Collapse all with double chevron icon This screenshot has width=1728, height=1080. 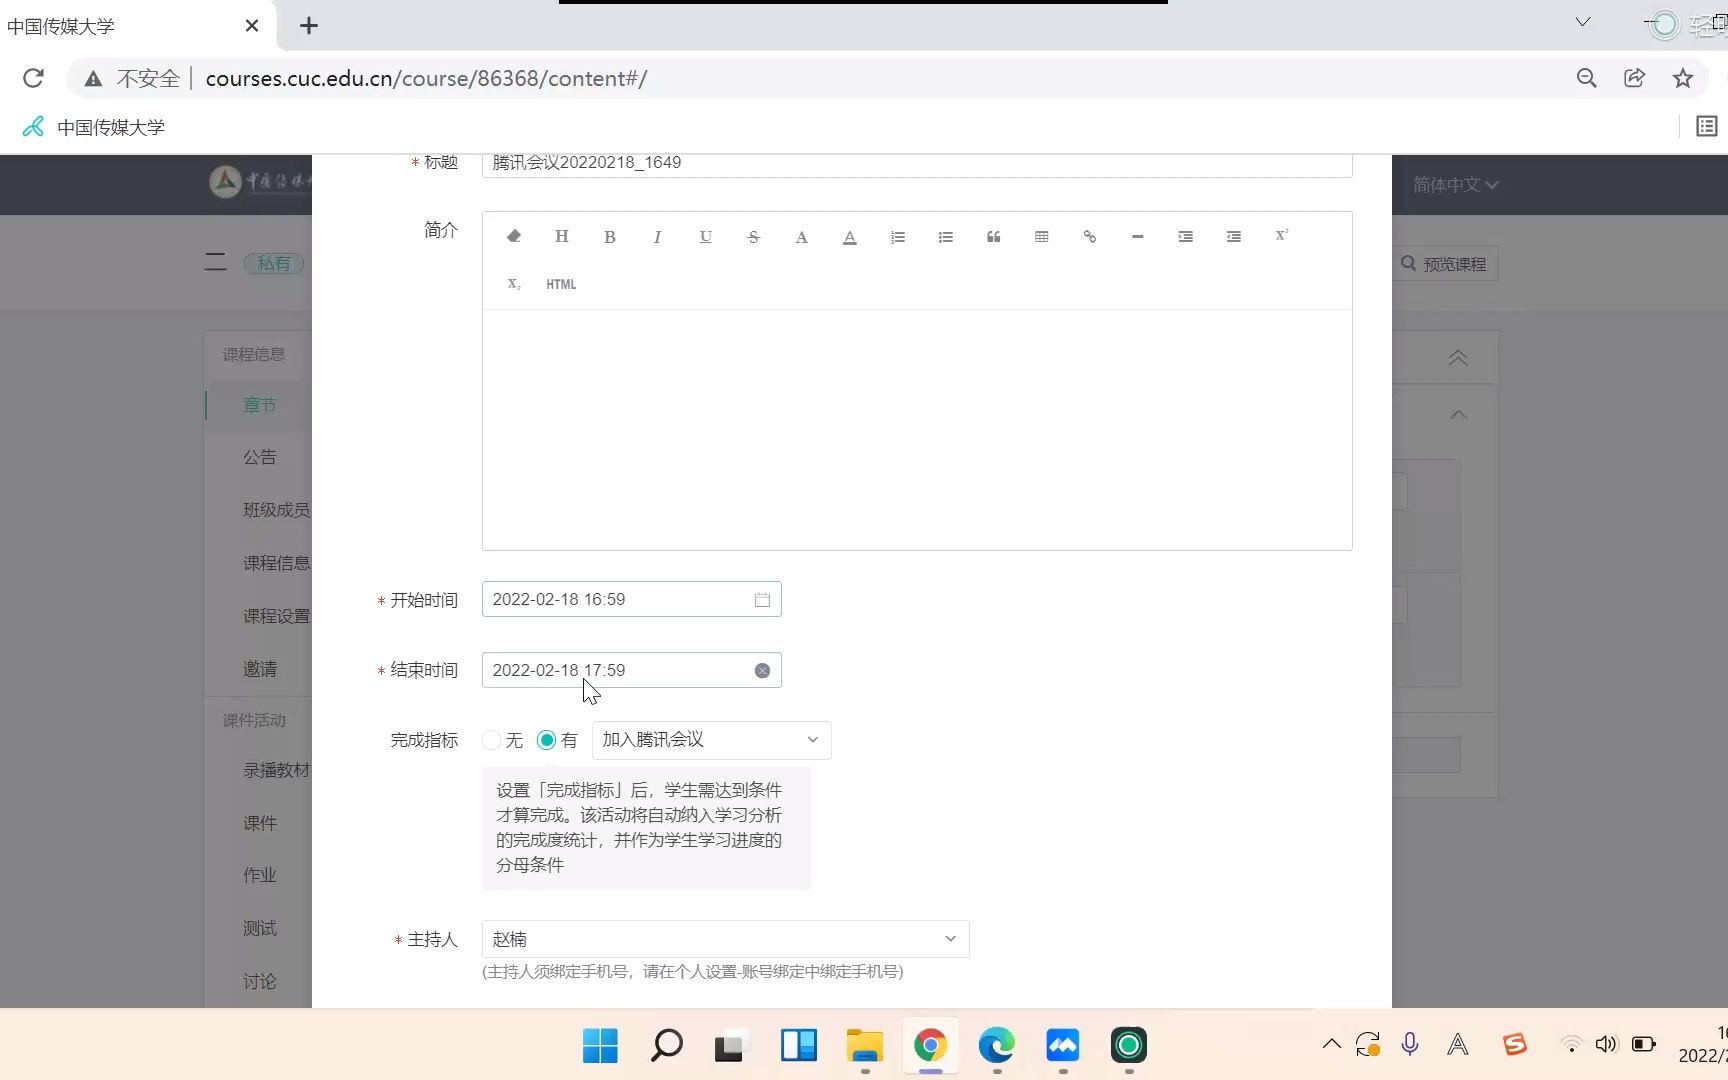point(1458,358)
